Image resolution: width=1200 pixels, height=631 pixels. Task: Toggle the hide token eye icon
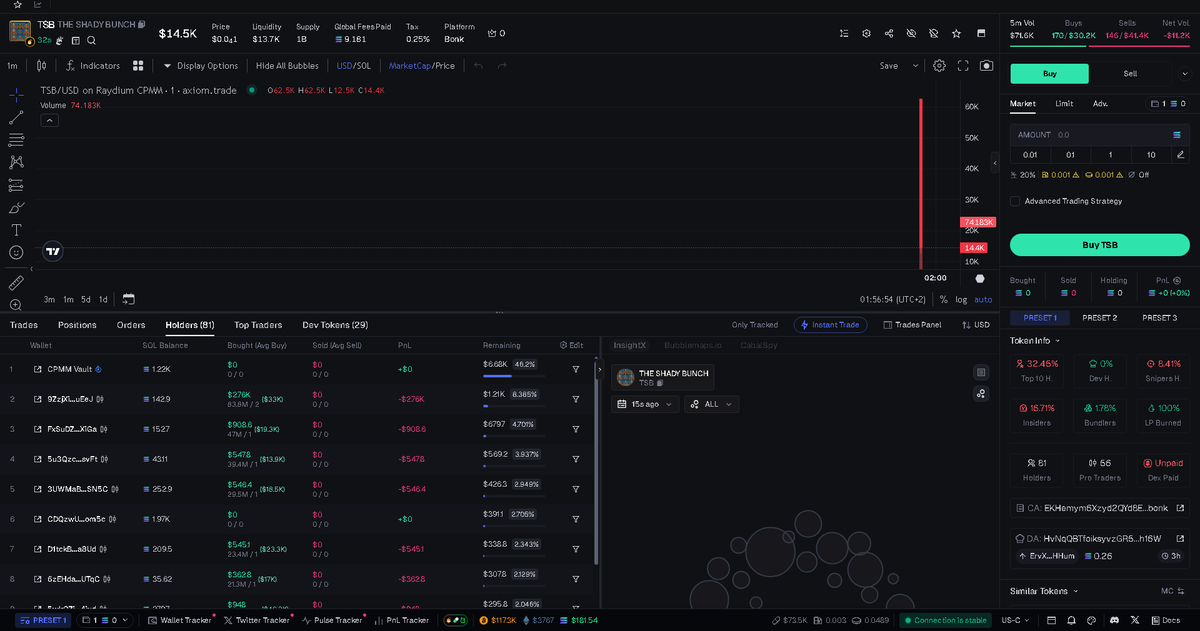point(911,33)
